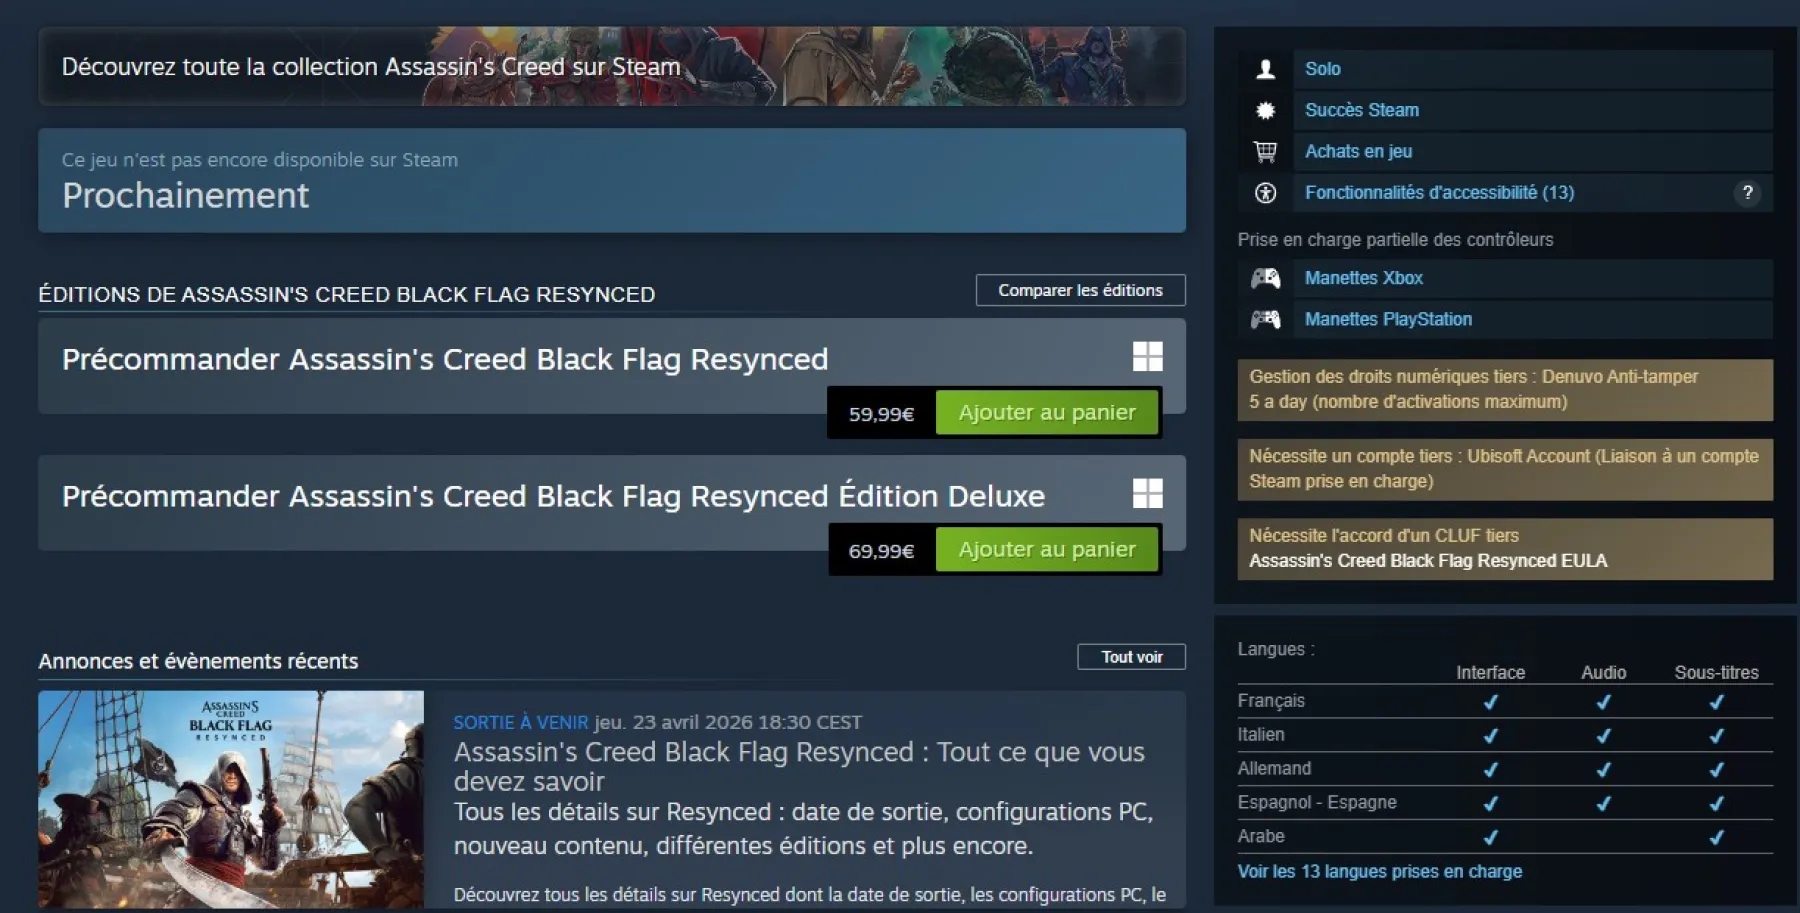This screenshot has width=1800, height=913.
Task: Click the Interface column header
Action: click(1490, 673)
